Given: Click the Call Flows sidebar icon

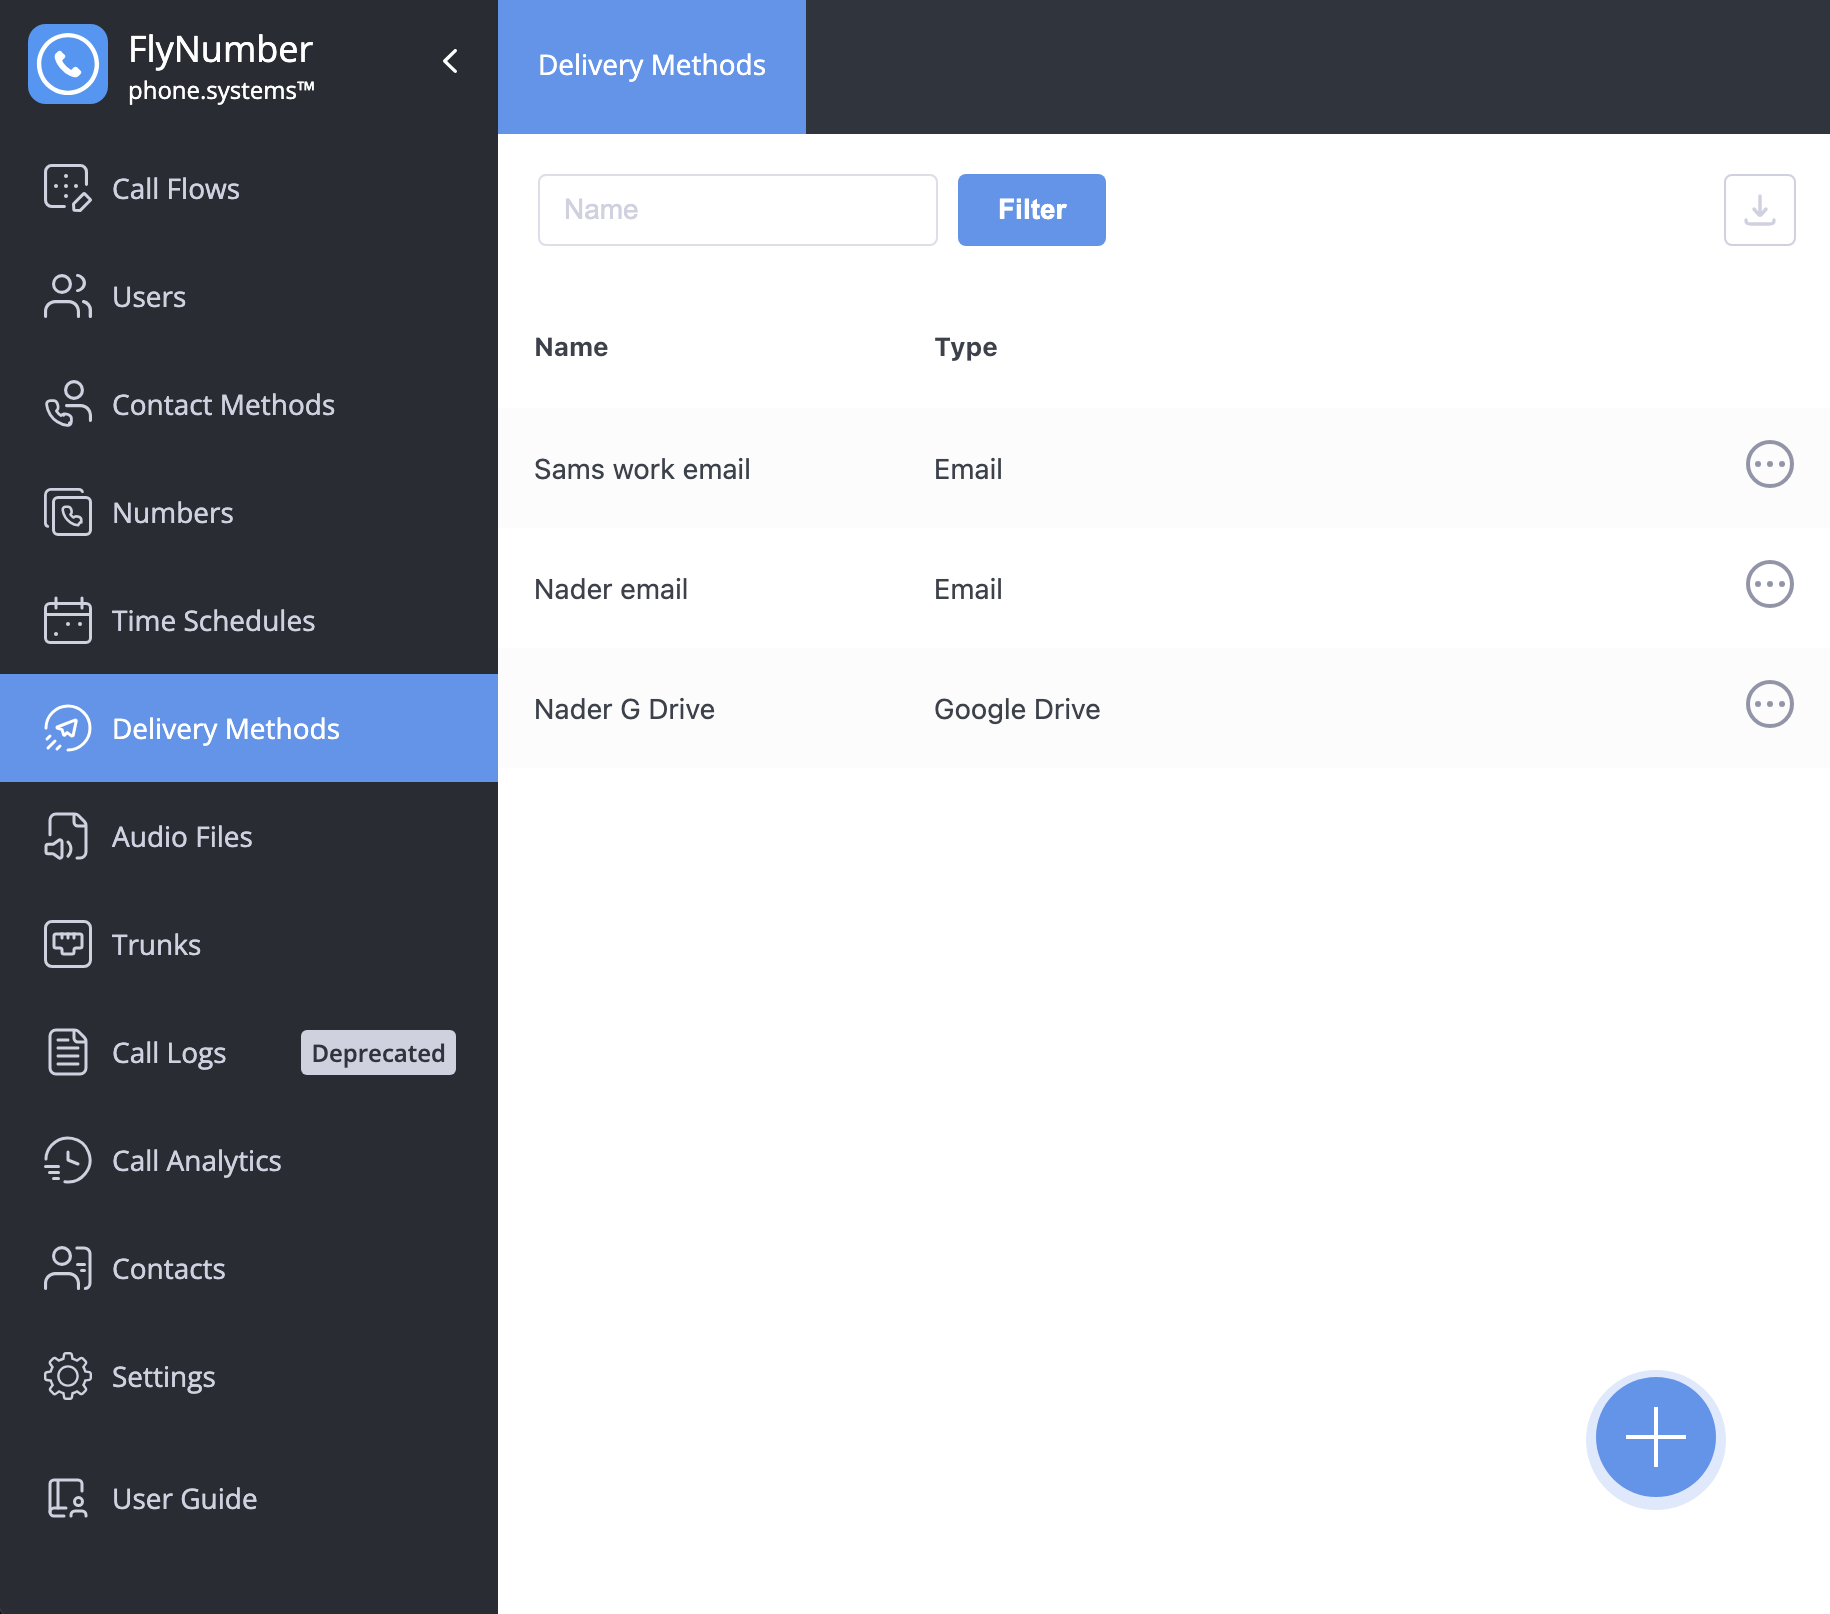Looking at the screenshot, I should pos(68,188).
